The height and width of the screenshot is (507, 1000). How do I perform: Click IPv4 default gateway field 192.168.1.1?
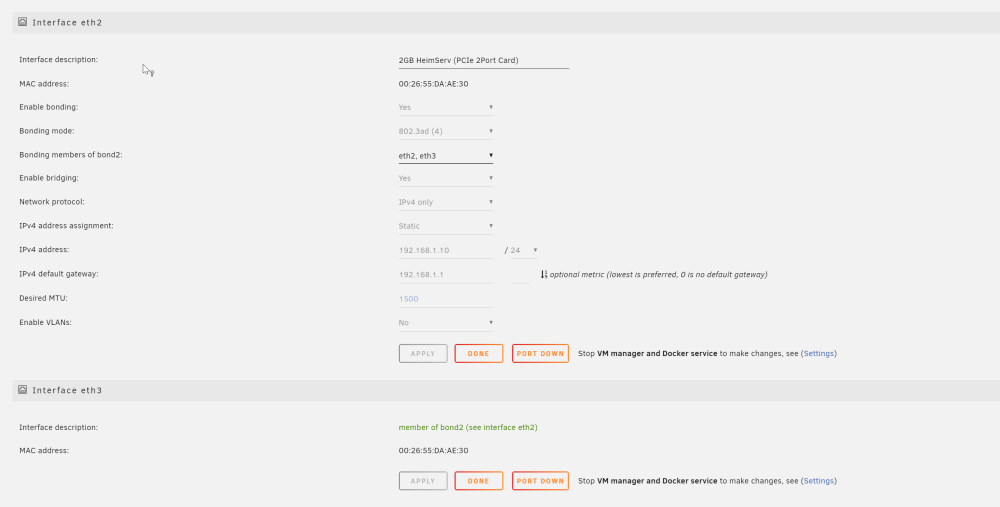click(x=446, y=274)
